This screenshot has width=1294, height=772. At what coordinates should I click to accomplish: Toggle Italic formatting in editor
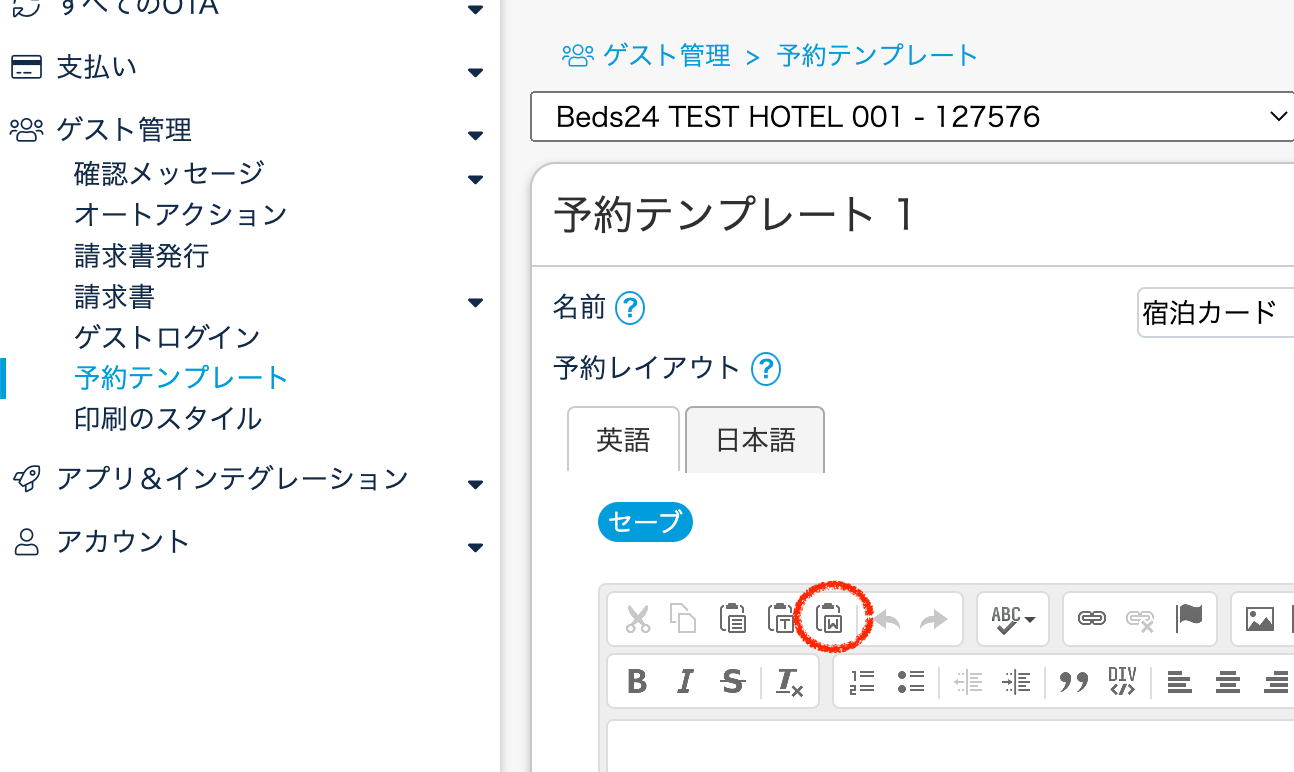pyautogui.click(x=685, y=682)
